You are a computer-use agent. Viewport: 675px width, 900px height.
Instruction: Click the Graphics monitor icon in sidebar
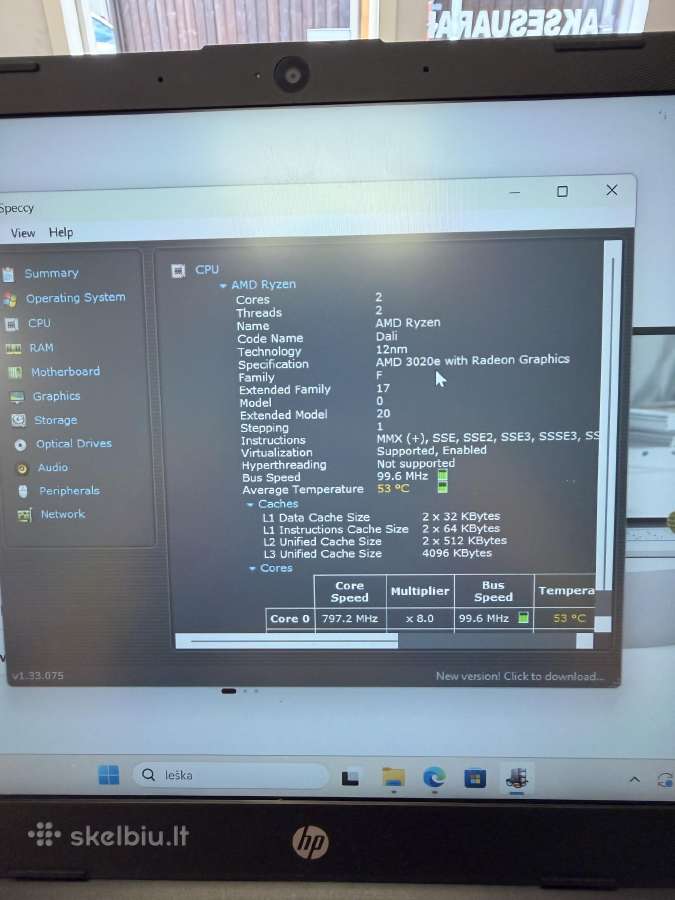[x=17, y=397]
